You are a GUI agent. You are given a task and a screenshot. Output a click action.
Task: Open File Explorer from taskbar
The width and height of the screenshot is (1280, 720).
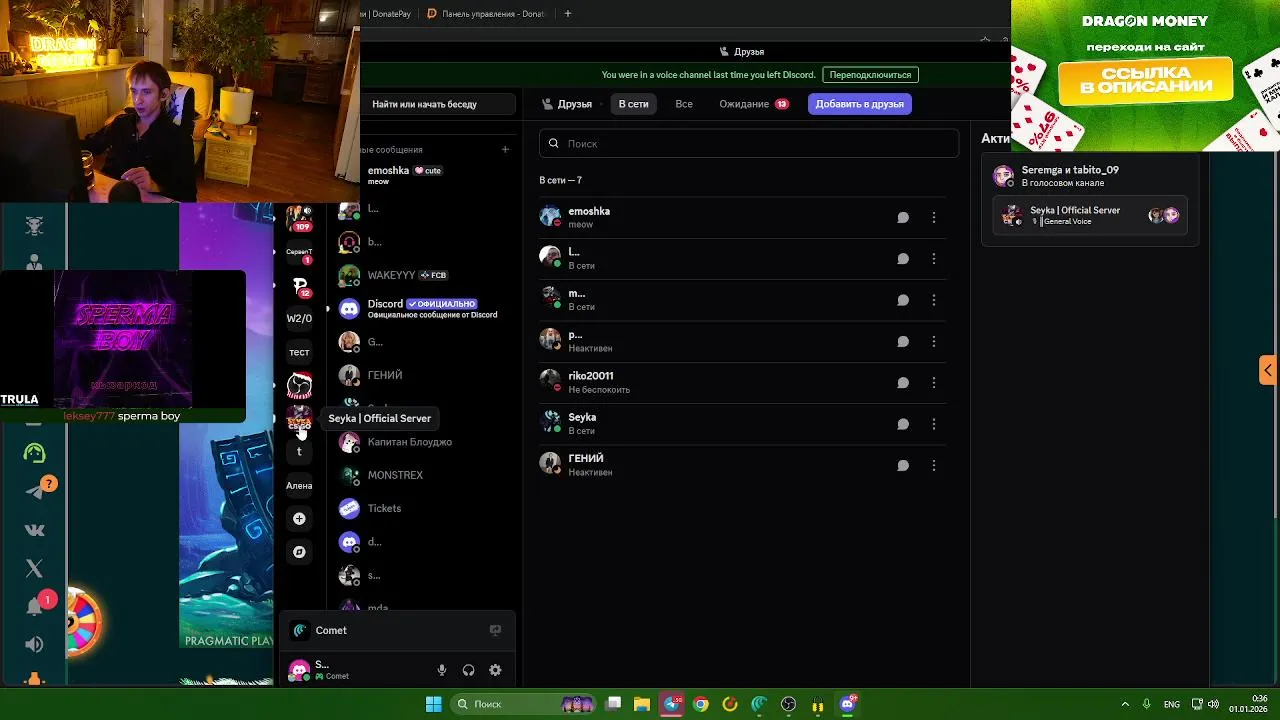(642, 704)
